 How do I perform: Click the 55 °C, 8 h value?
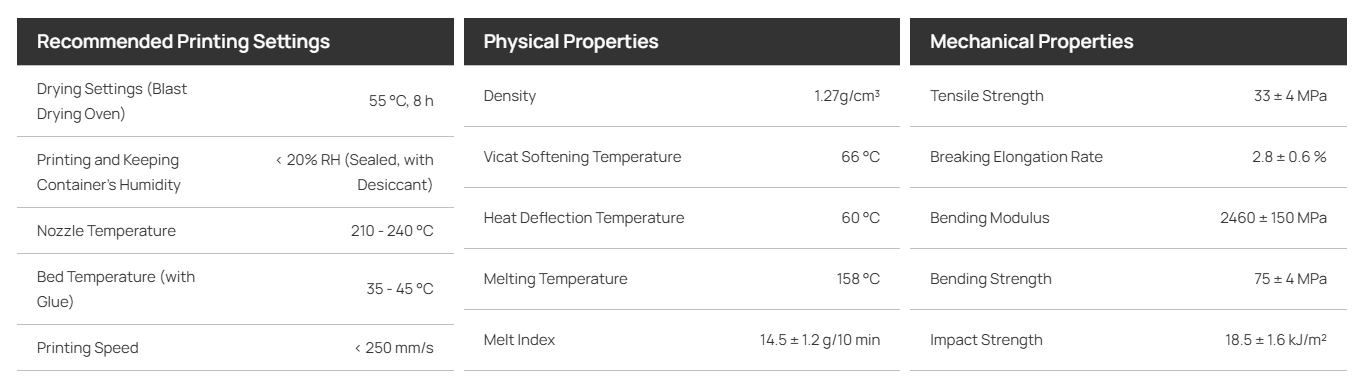[401, 100]
